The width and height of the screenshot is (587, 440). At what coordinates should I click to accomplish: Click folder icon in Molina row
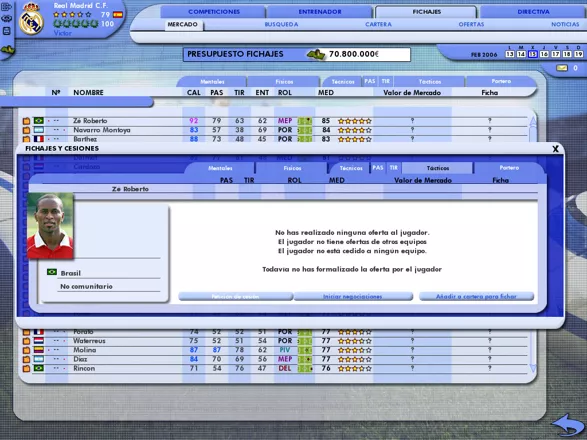tap(26, 350)
